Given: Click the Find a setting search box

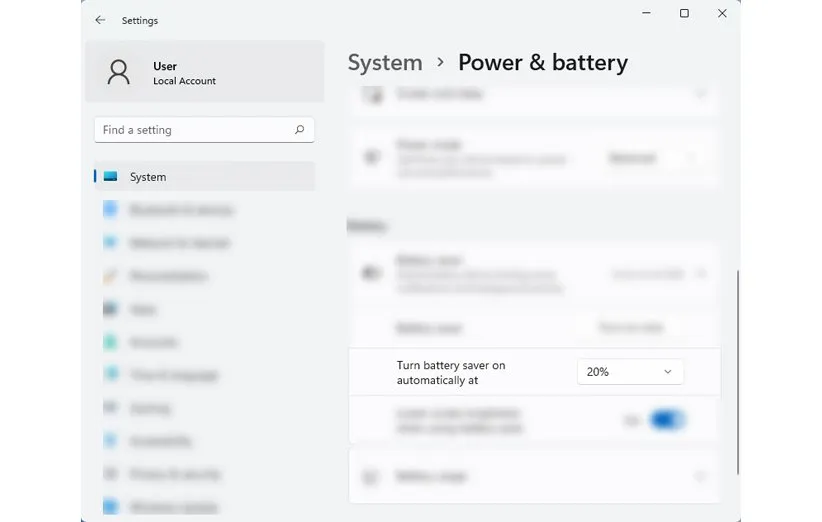Looking at the screenshot, I should [x=195, y=130].
